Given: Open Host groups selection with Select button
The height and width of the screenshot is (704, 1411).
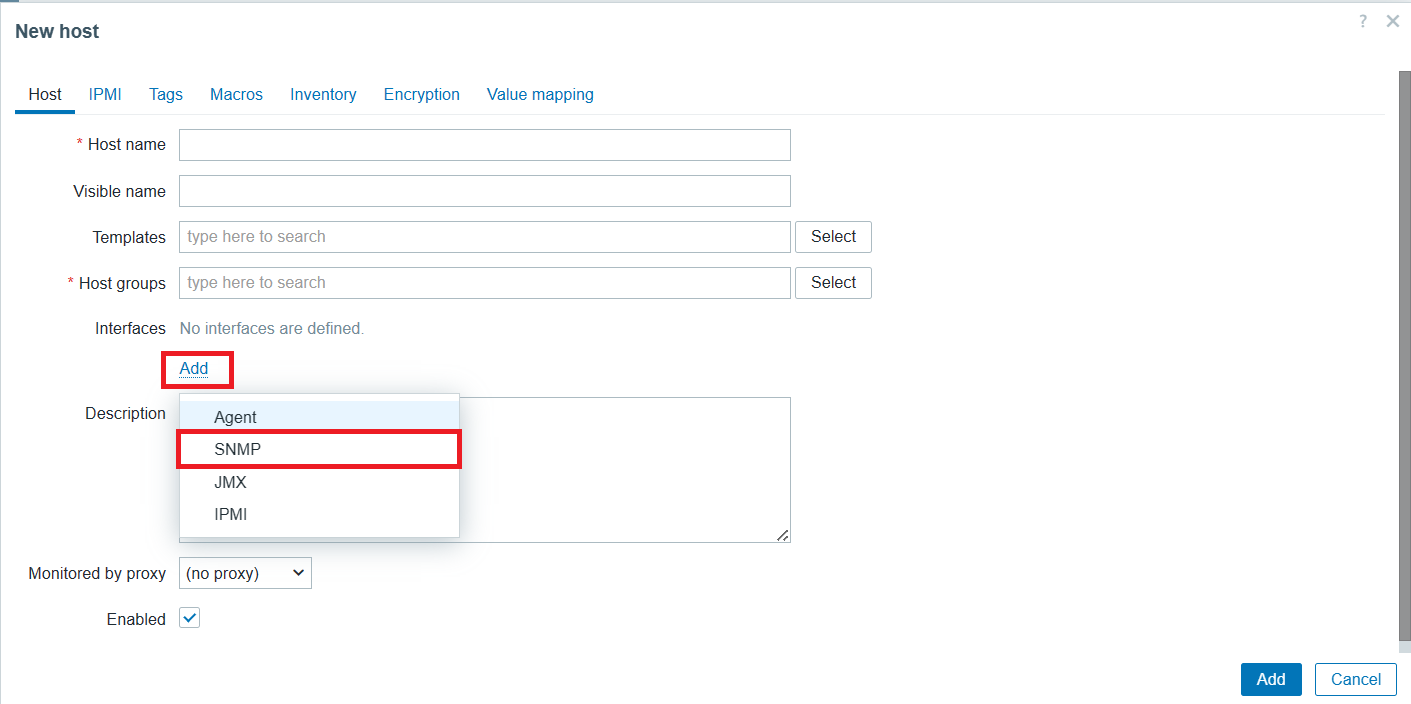Looking at the screenshot, I should (833, 282).
